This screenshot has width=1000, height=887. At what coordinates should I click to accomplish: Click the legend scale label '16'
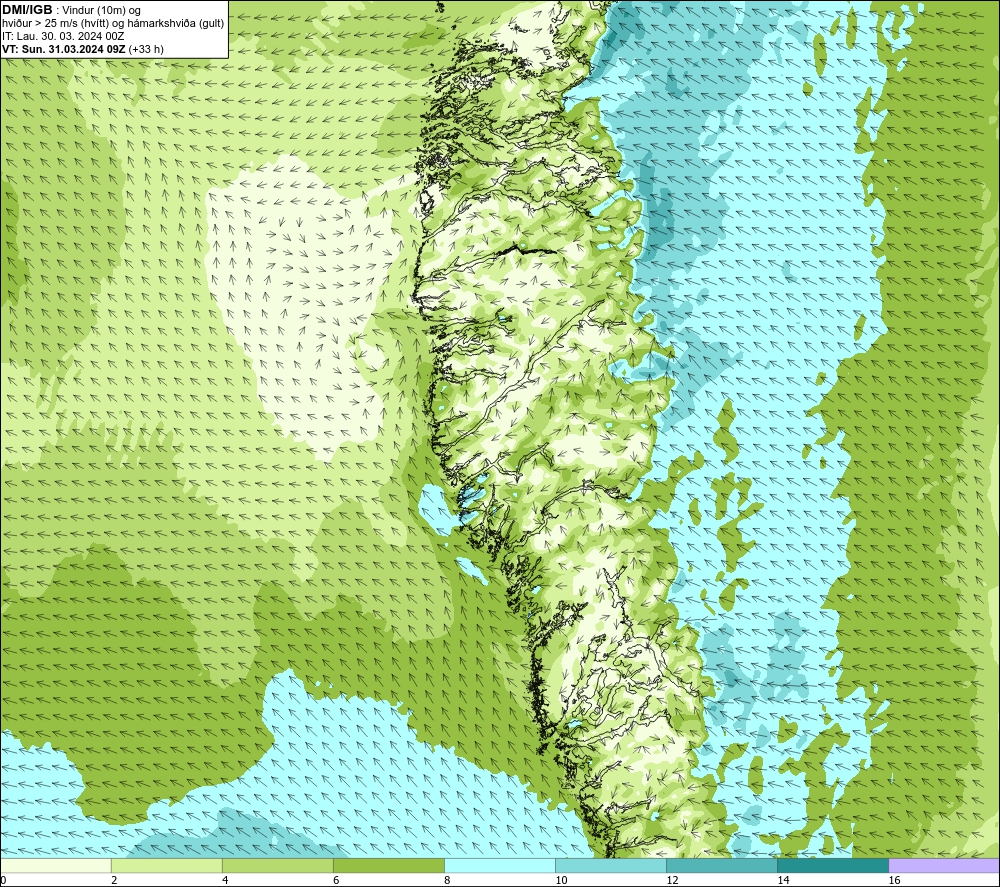(894, 880)
